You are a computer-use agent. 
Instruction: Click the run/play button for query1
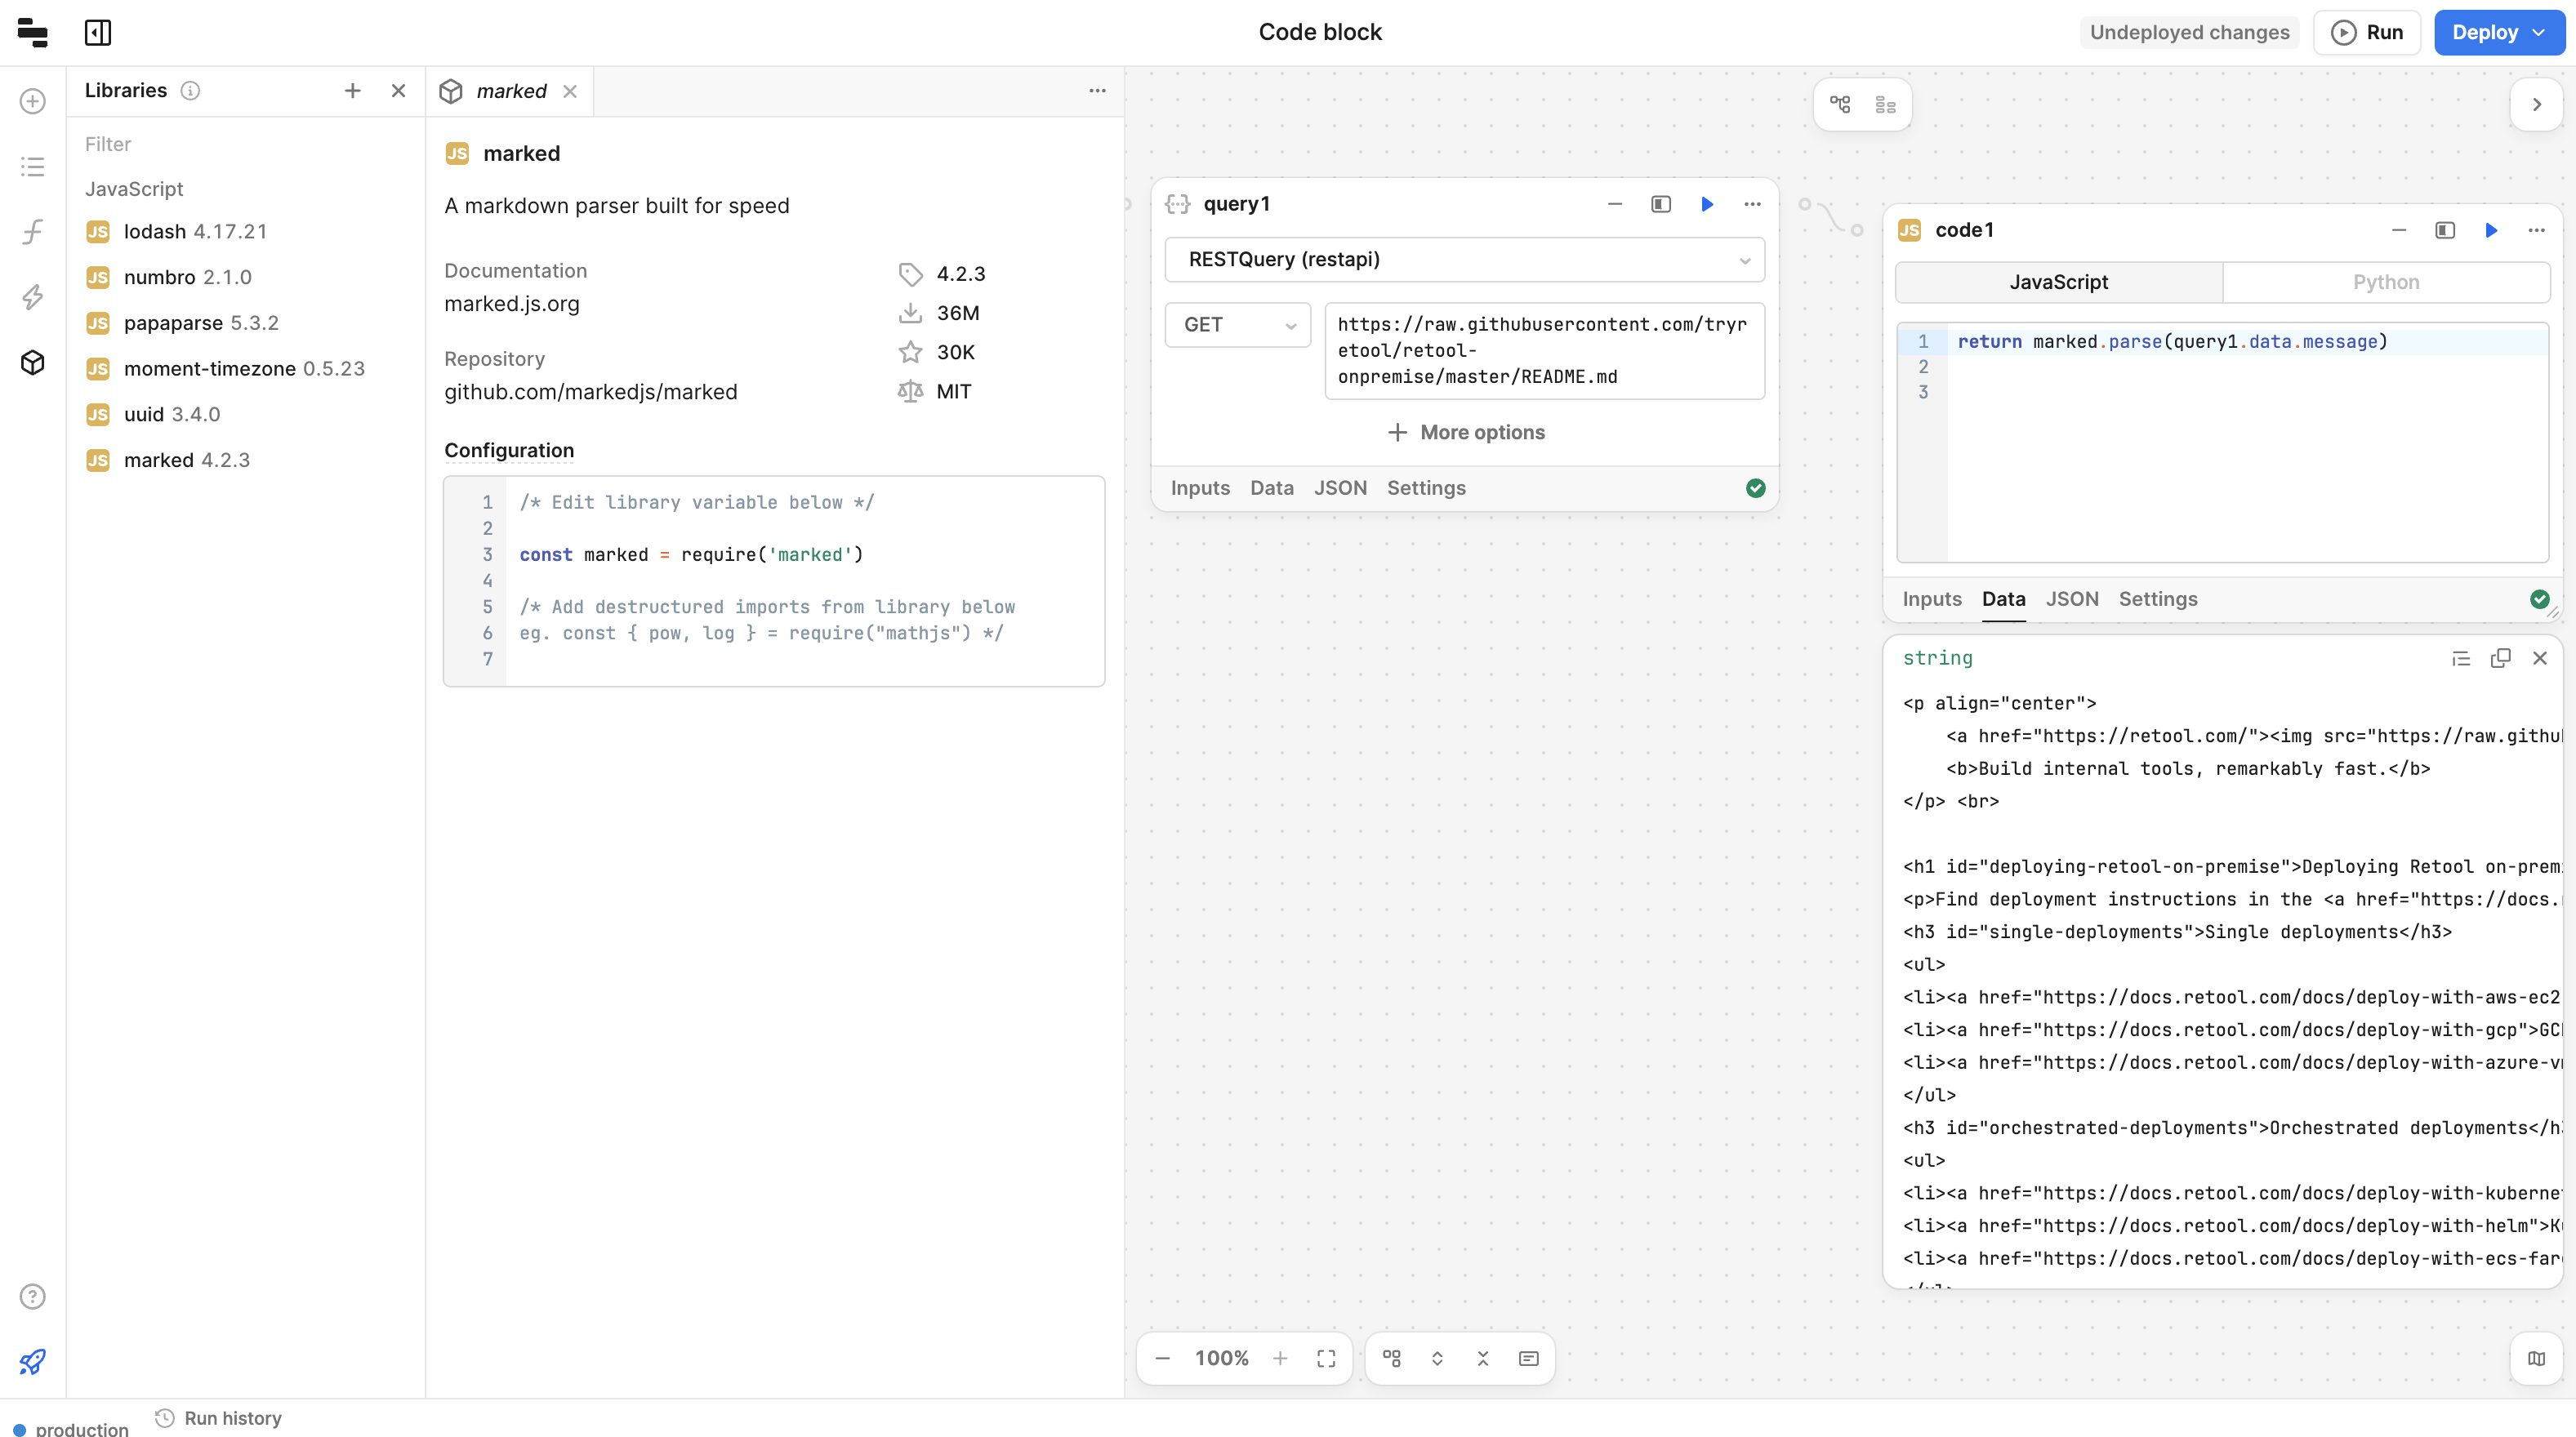1705,203
